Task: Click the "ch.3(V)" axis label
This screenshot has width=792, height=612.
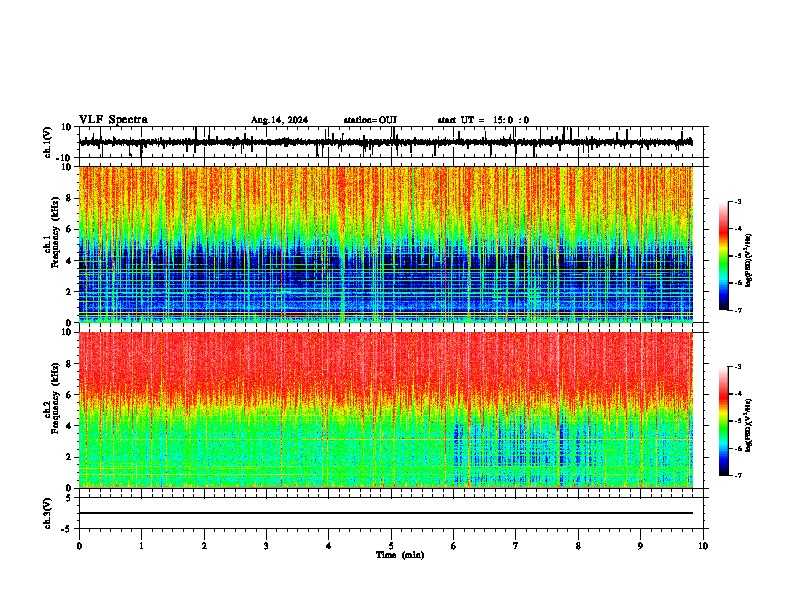Action: click(47, 514)
